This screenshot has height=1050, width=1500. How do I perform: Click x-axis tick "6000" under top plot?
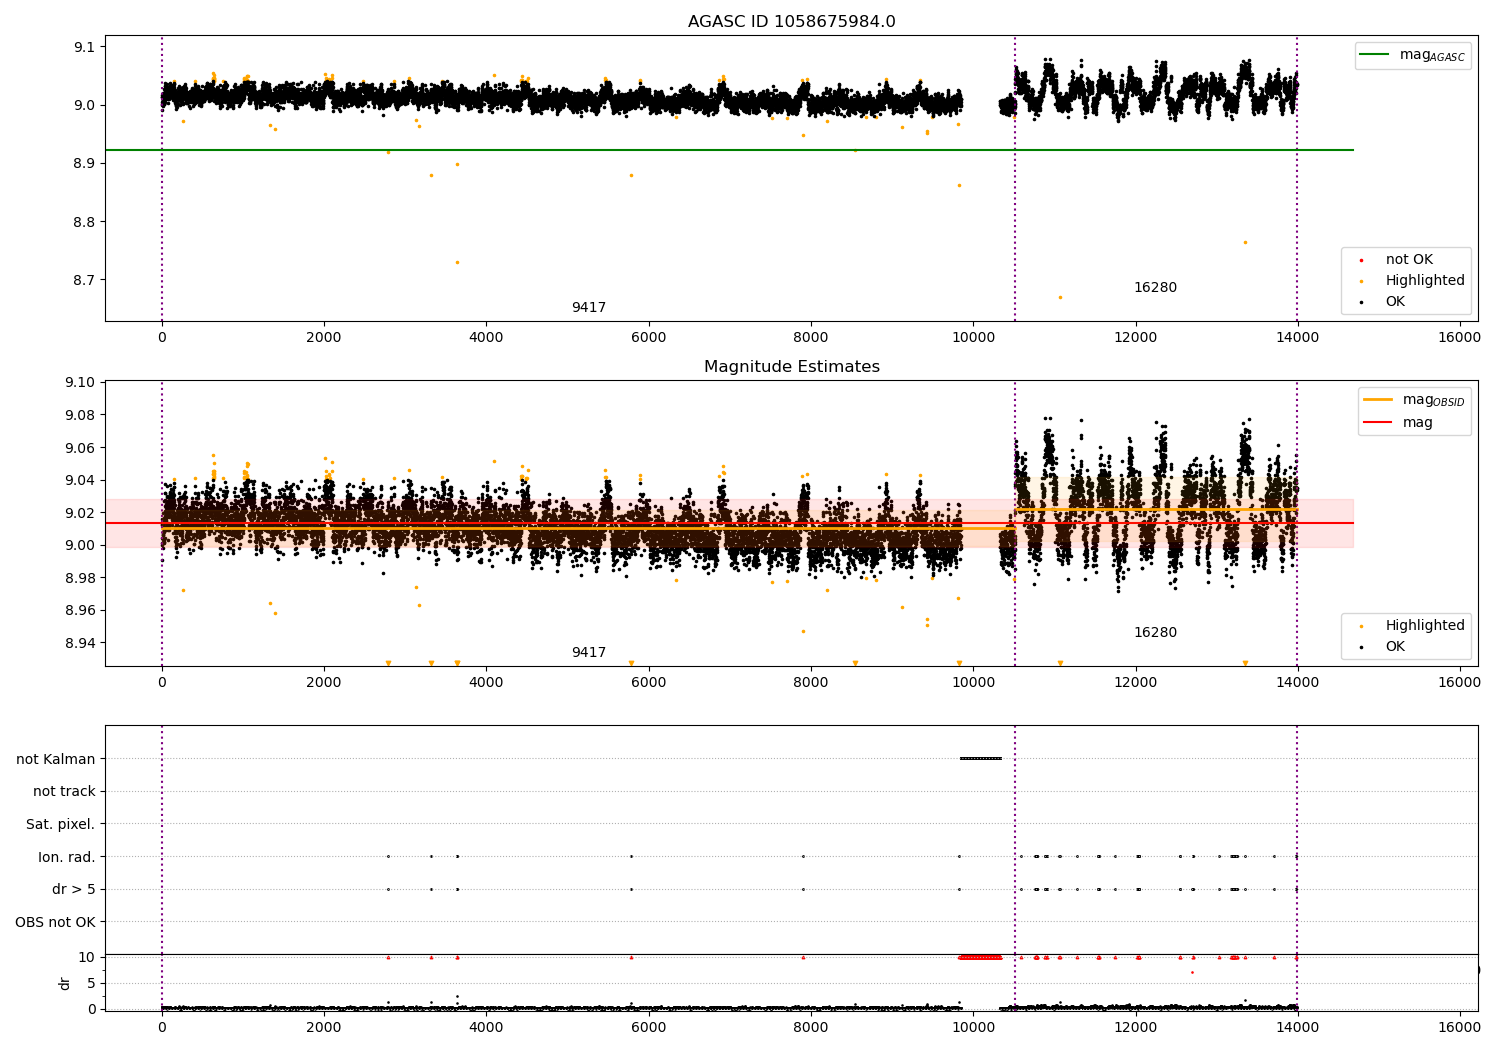(x=649, y=338)
